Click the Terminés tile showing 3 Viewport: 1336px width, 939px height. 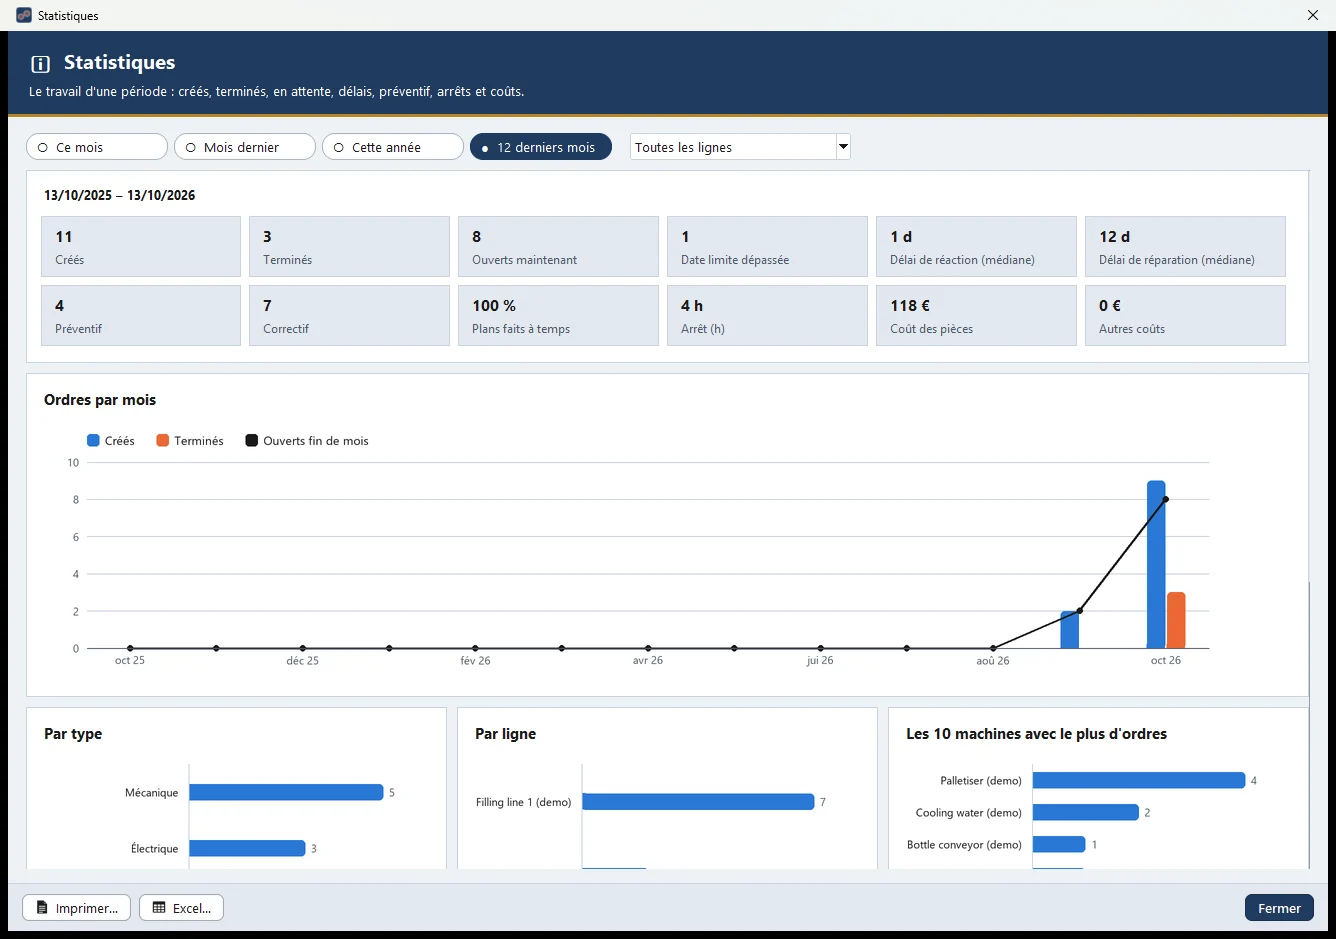(x=349, y=247)
